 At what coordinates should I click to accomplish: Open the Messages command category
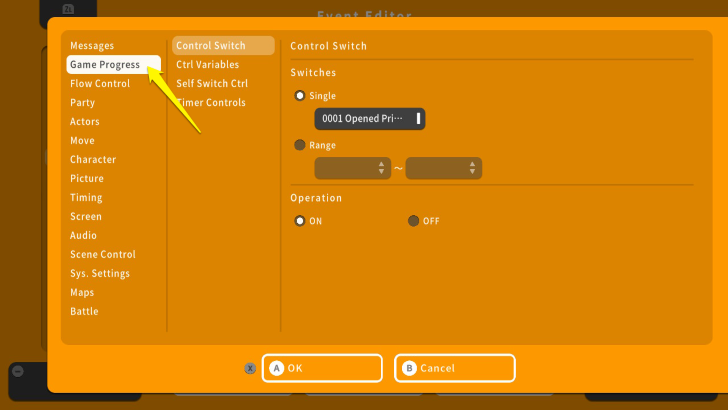pos(92,46)
